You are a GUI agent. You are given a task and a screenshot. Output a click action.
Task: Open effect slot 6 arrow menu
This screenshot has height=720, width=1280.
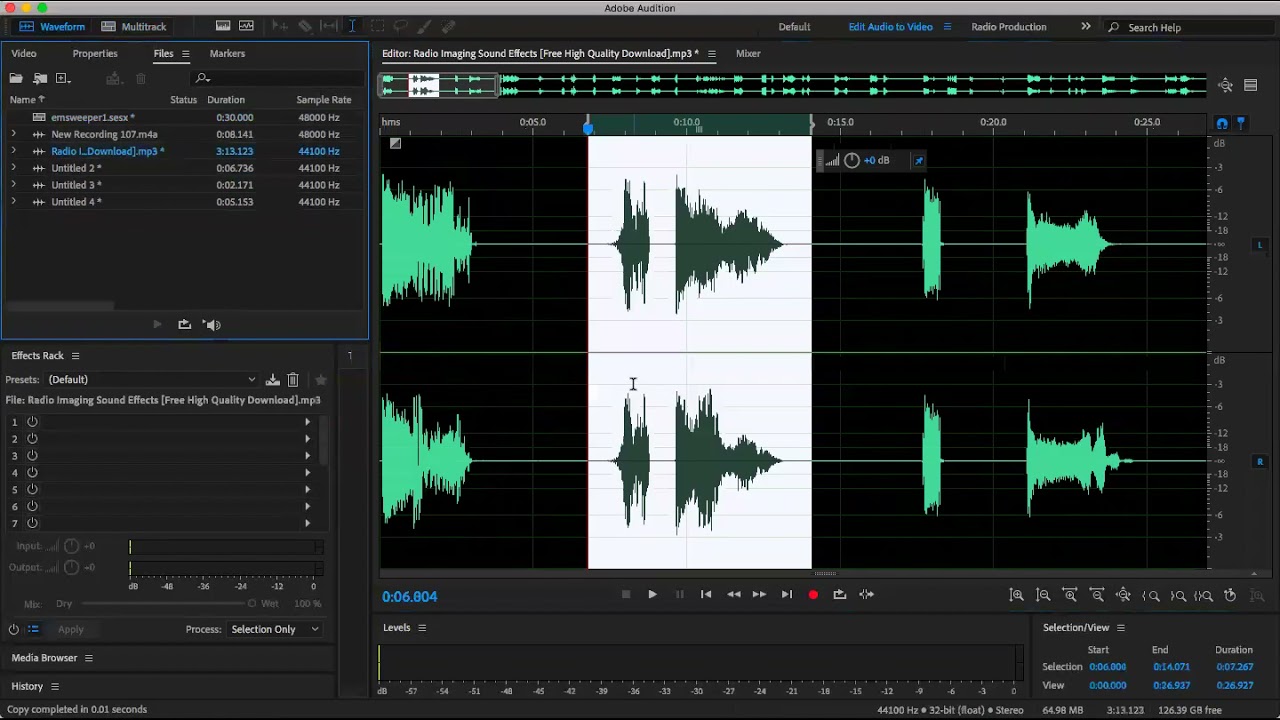pos(307,506)
